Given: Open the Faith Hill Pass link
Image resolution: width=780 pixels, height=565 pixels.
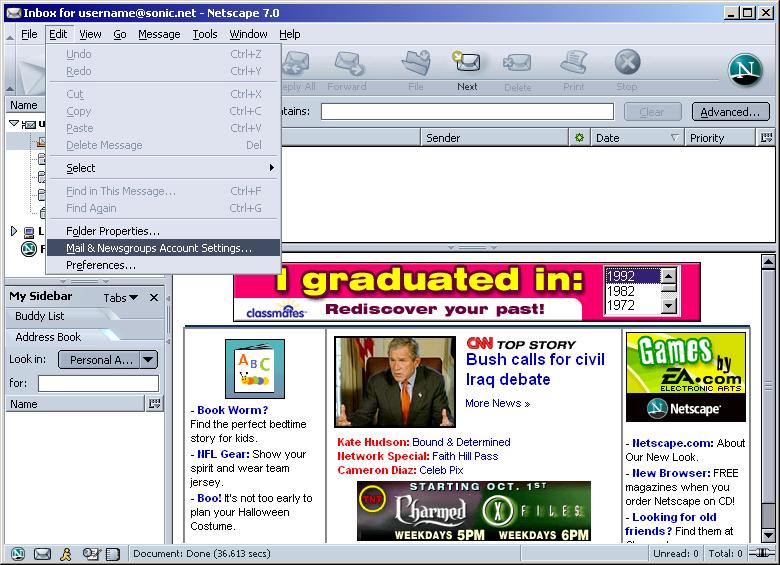Looking at the screenshot, I should [x=465, y=456].
